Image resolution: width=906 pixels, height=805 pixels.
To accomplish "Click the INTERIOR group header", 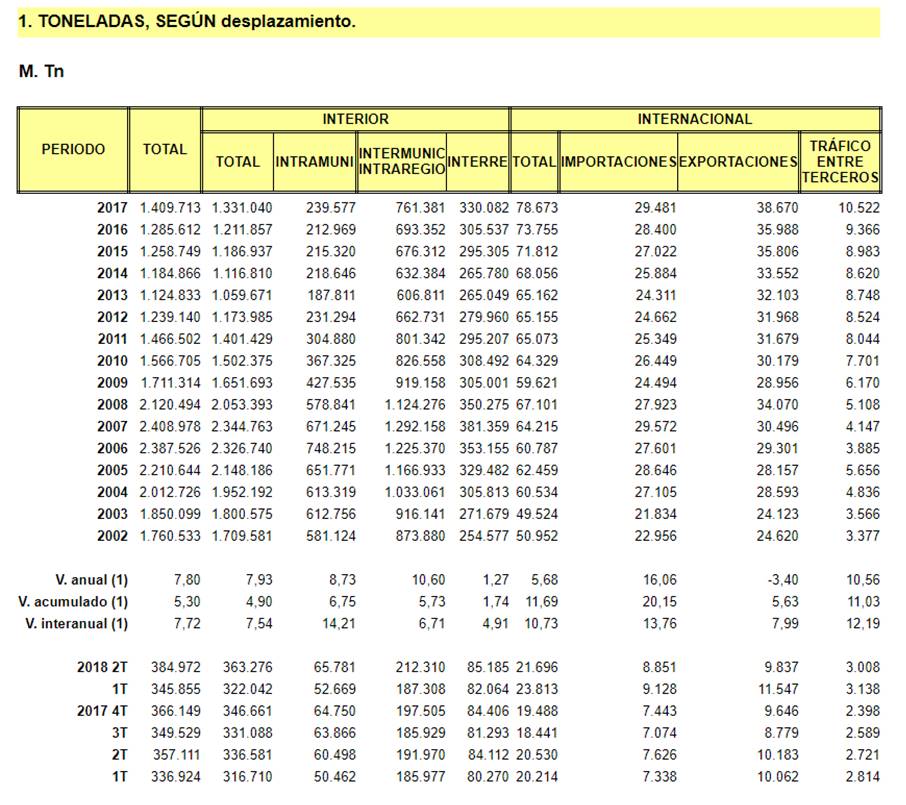I will [355, 119].
